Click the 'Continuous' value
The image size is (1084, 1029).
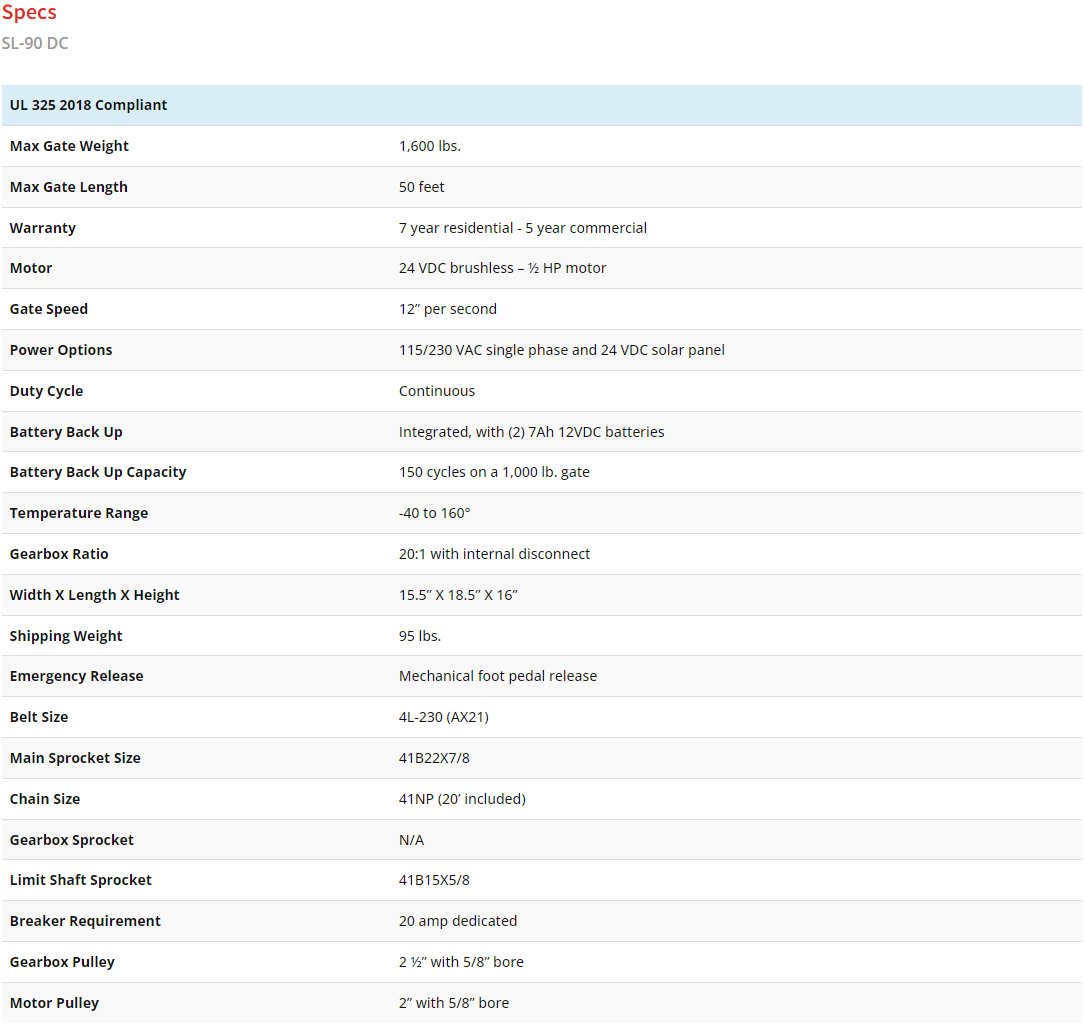pos(437,391)
